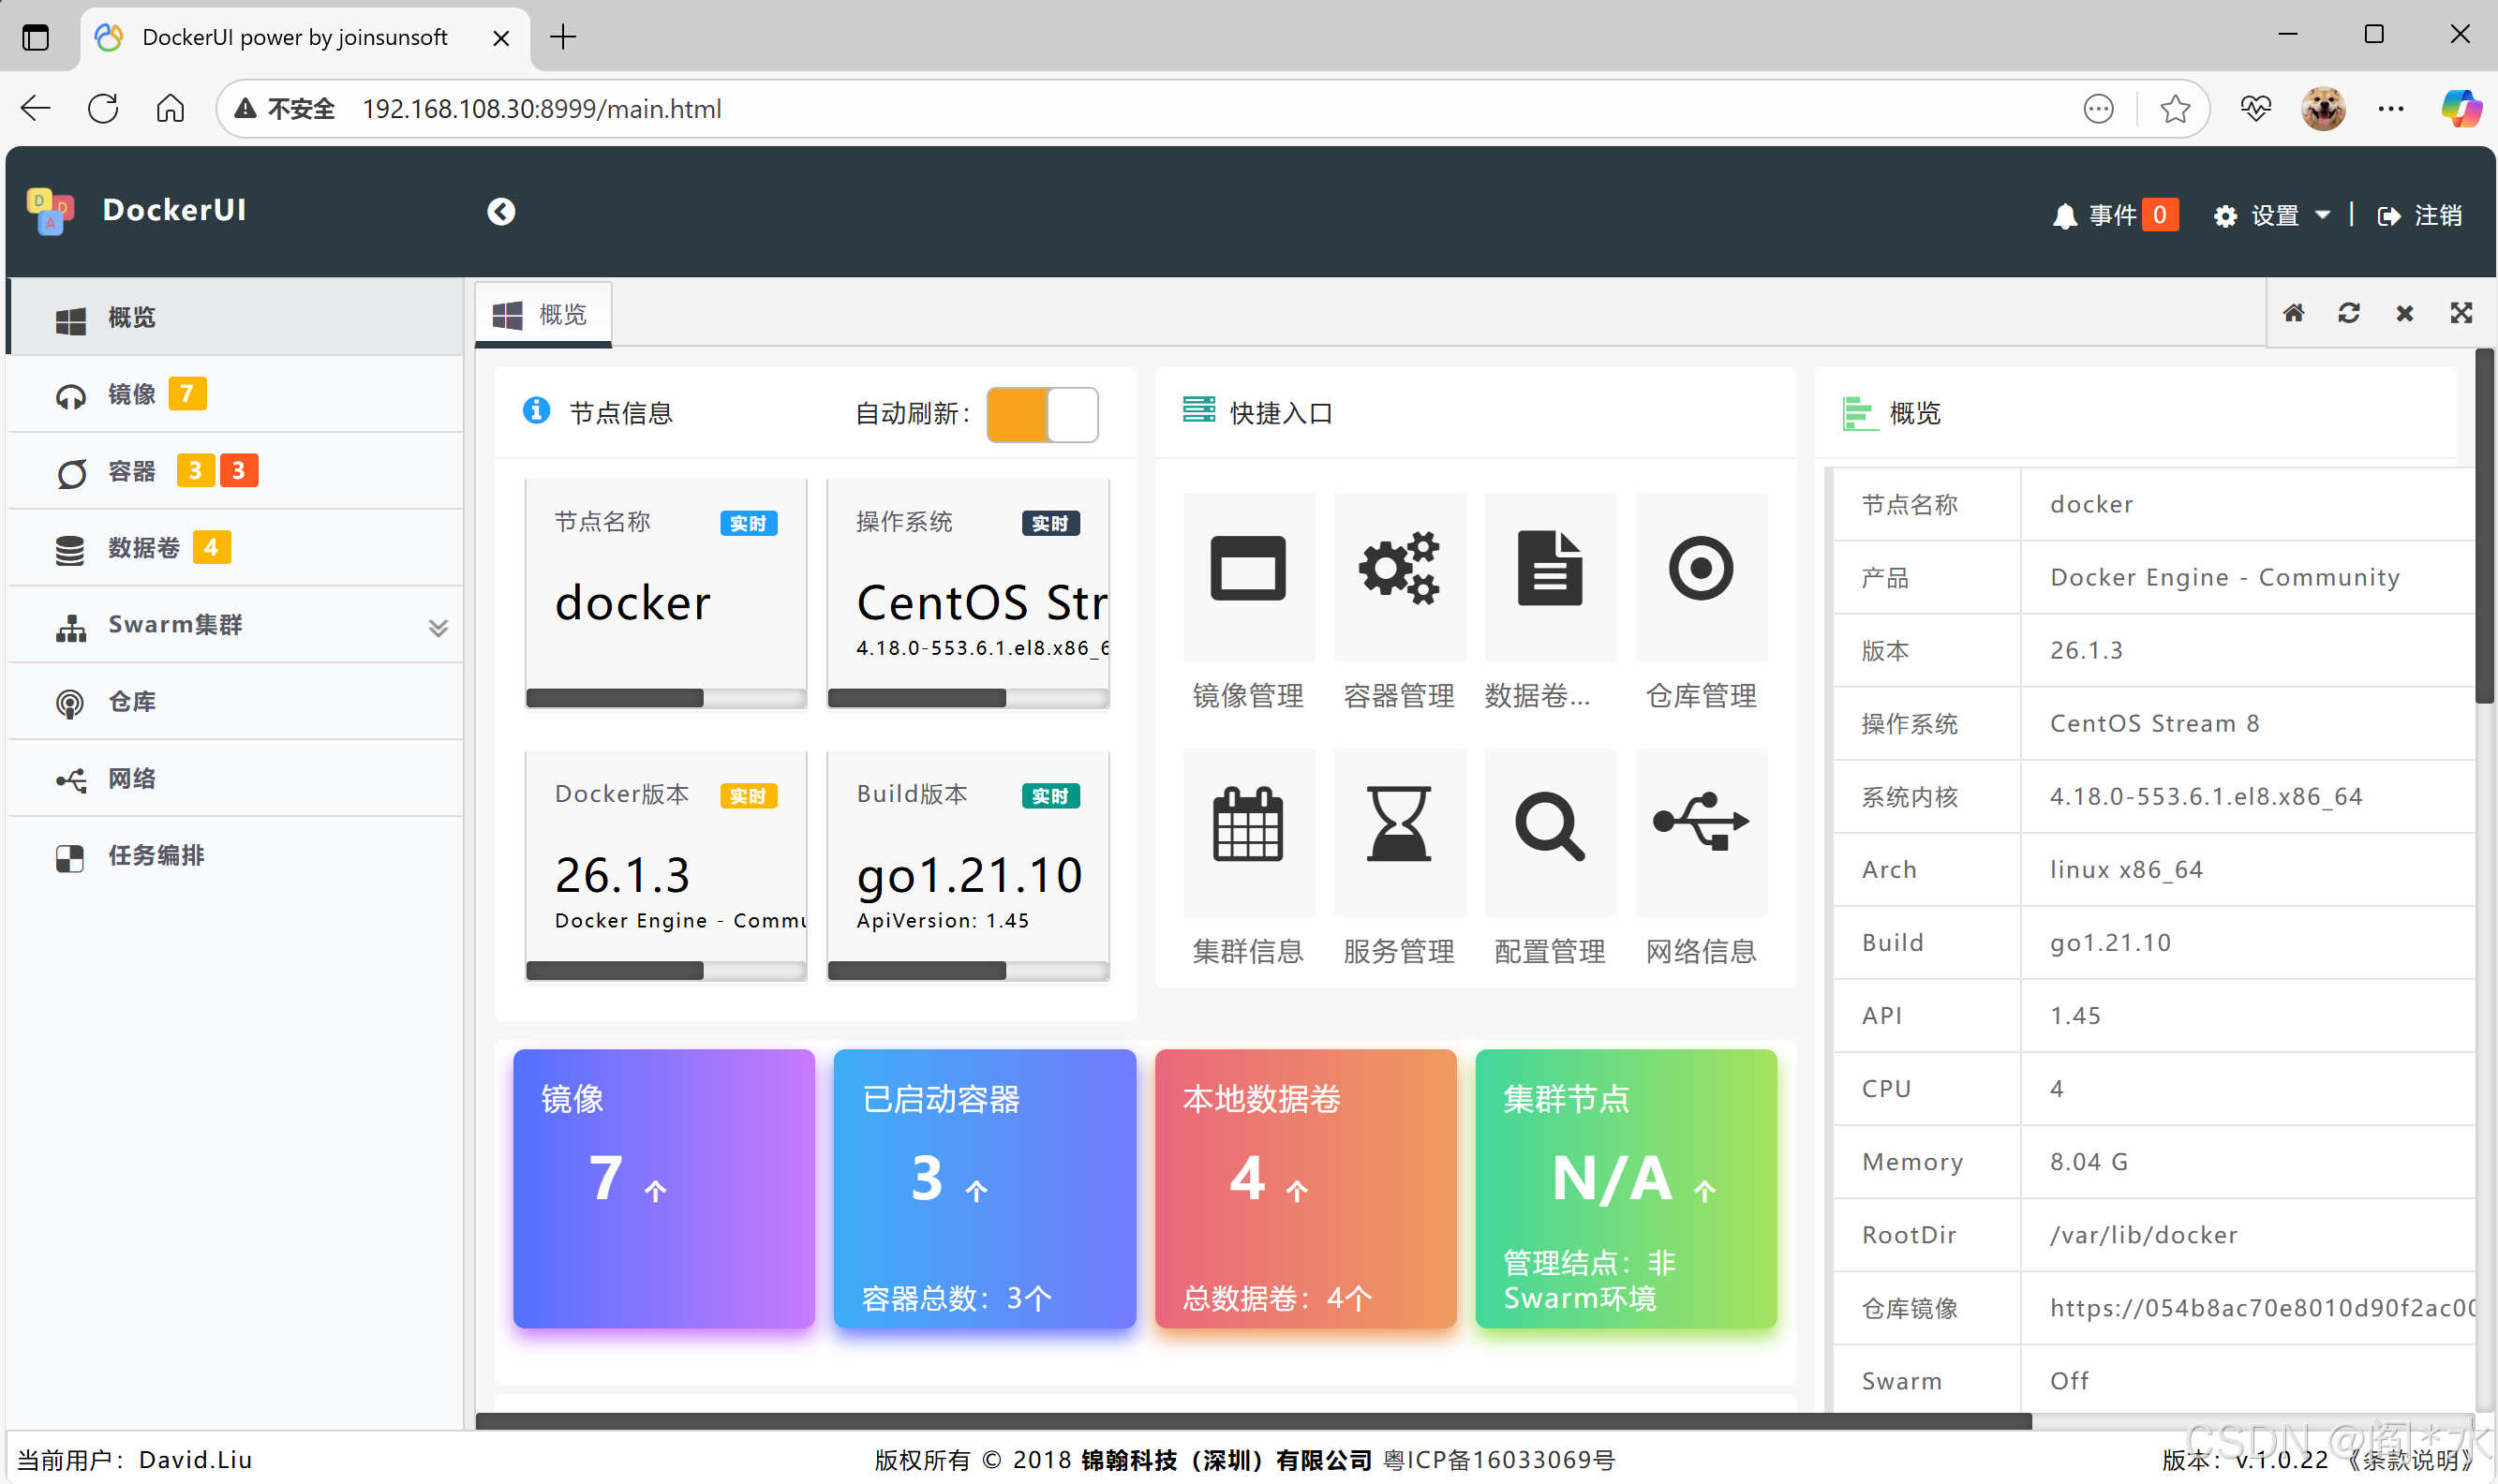Open the 集群信息 calendar icon
The height and width of the screenshot is (1484, 2498).
(x=1247, y=826)
